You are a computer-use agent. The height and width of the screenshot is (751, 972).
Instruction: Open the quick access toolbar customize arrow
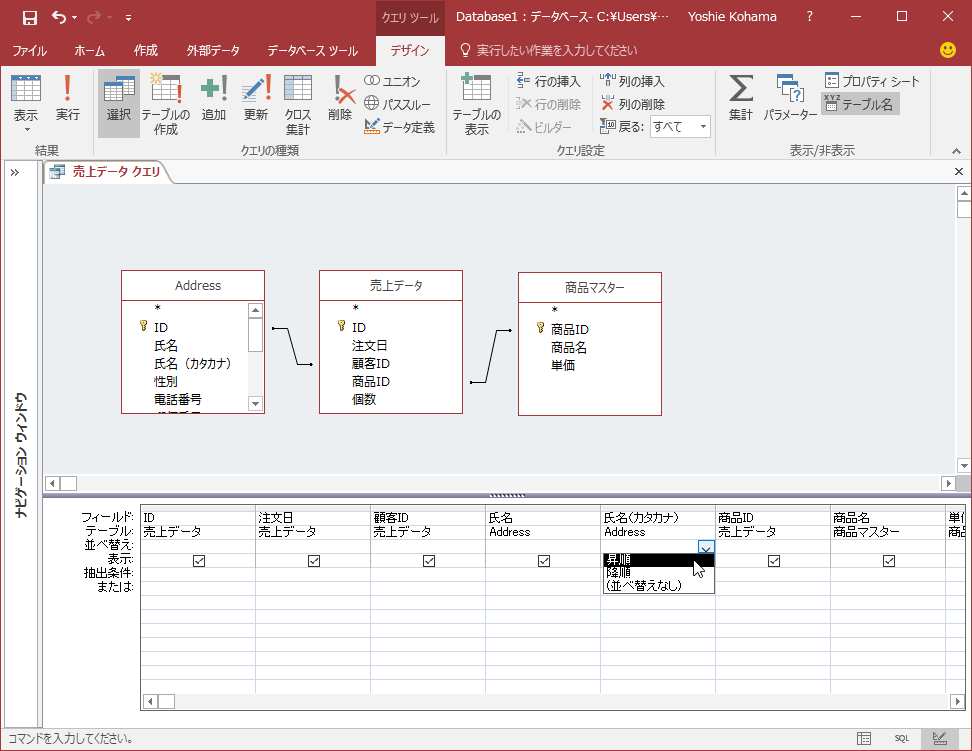click(x=128, y=17)
